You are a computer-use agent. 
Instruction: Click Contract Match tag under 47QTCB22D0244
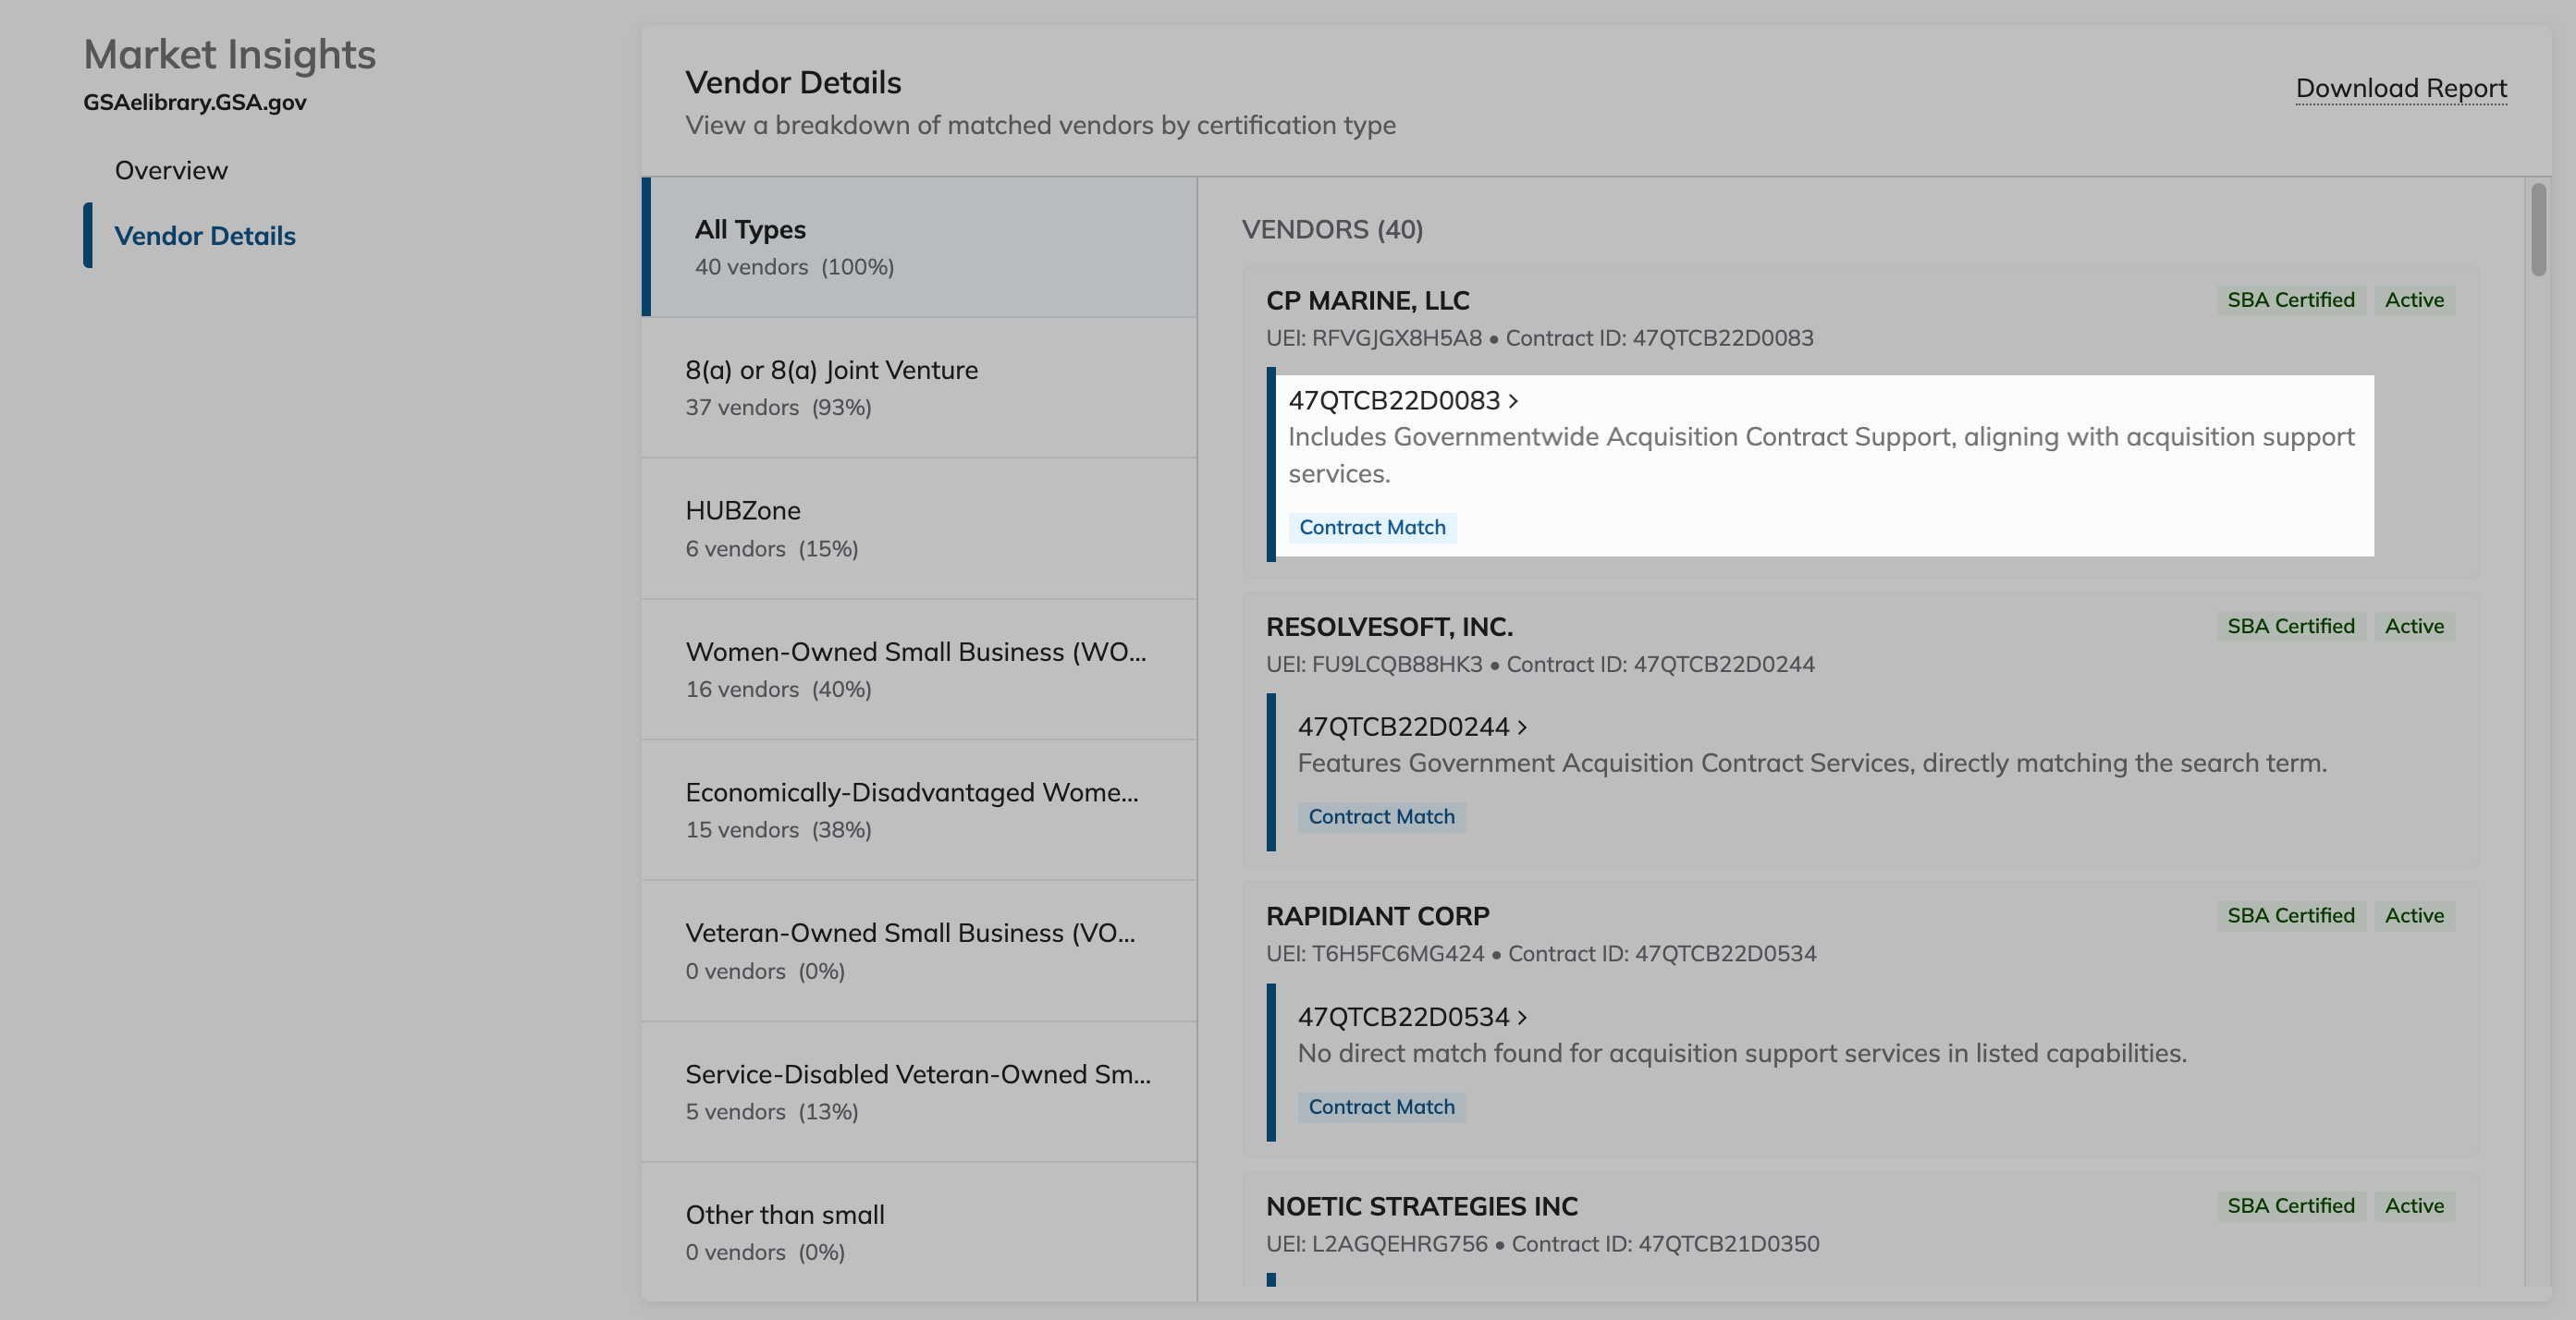click(1381, 817)
